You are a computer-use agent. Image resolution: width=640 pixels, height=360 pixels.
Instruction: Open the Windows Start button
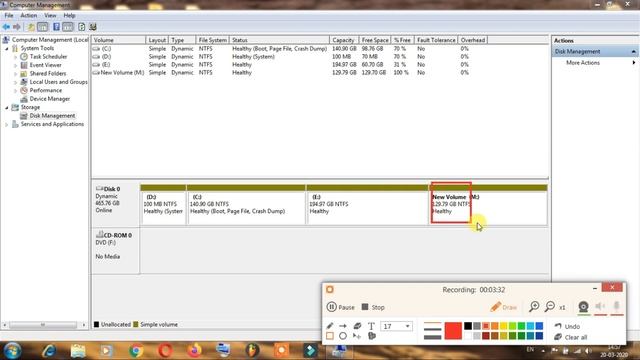(x=13, y=351)
